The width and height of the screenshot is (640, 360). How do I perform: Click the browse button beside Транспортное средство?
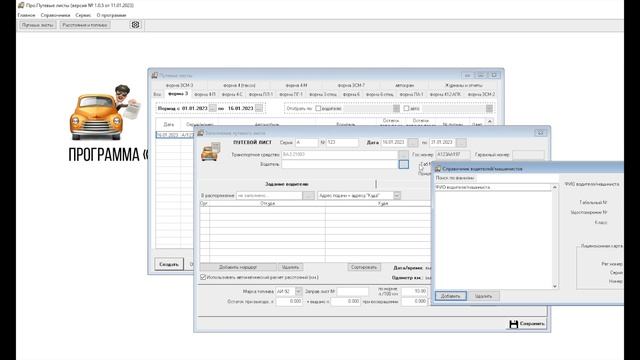point(403,155)
